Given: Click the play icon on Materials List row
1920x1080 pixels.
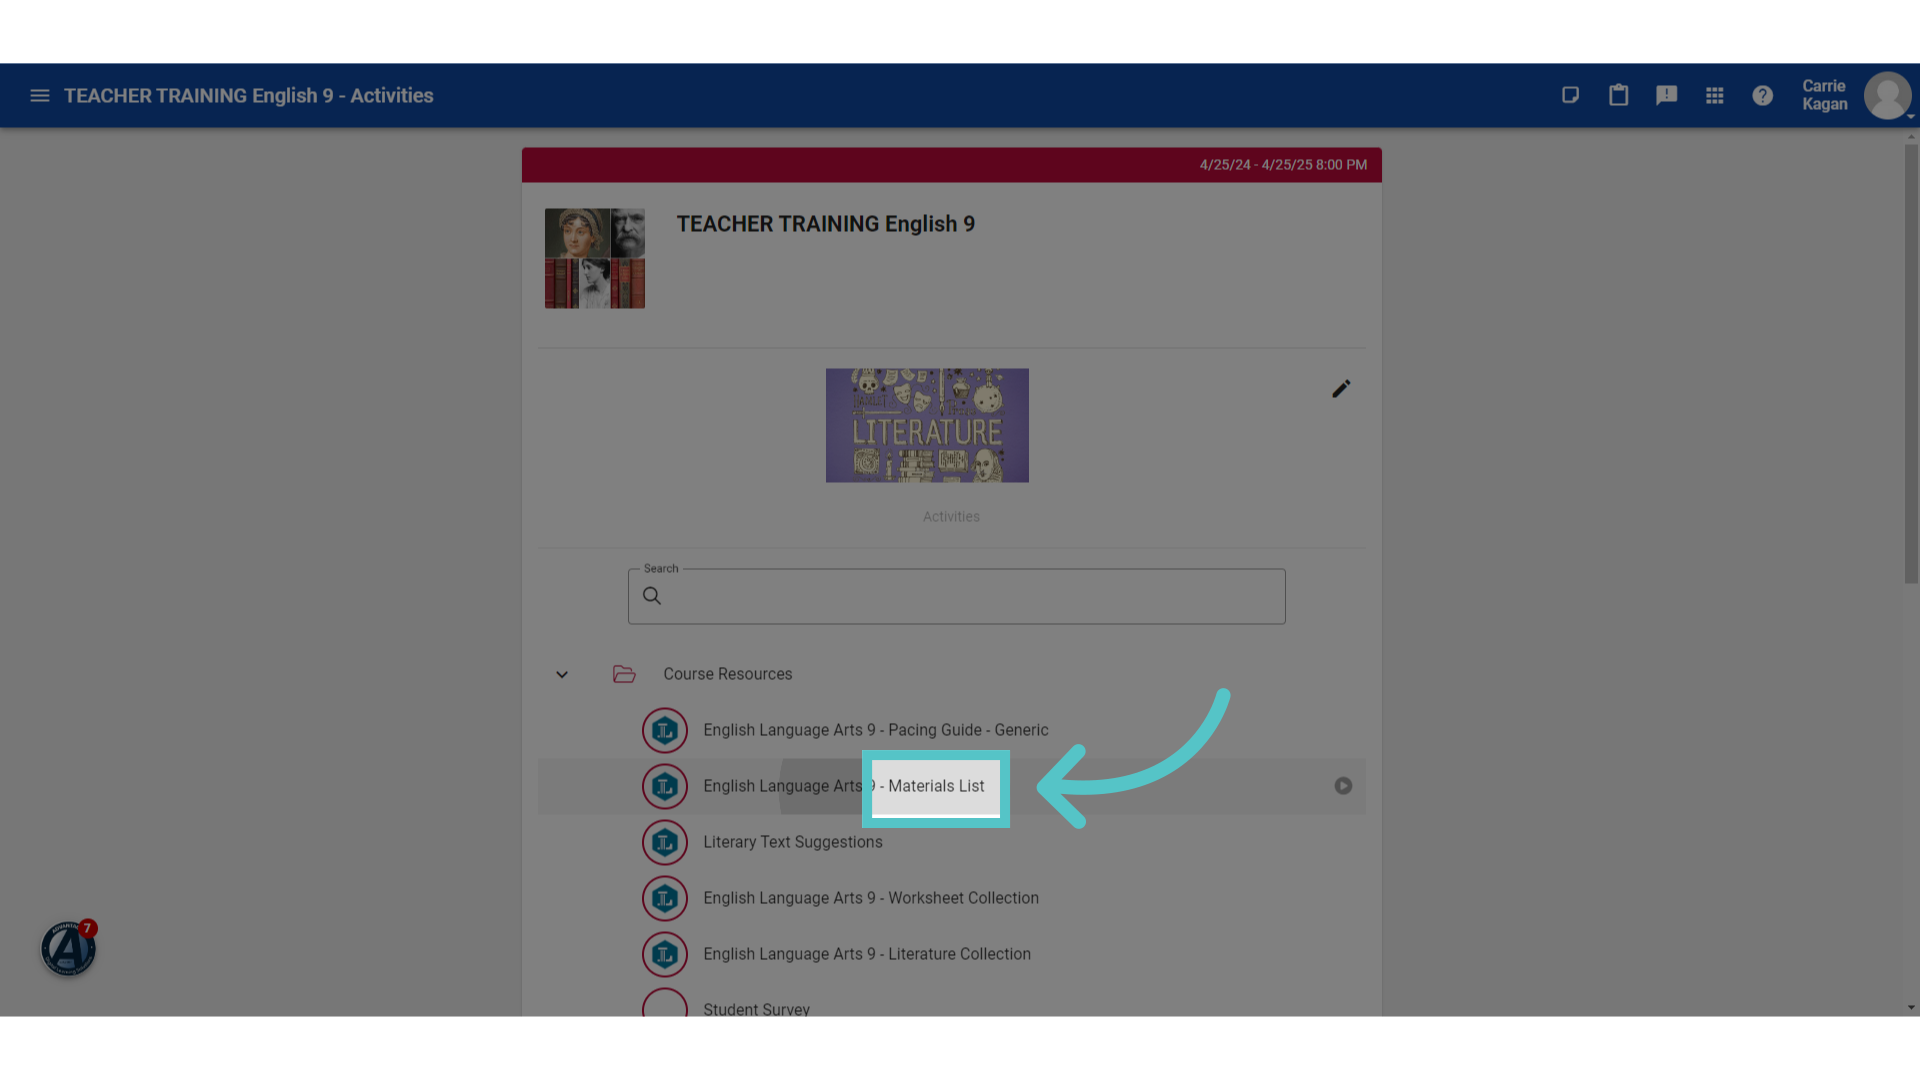Looking at the screenshot, I should pos(1343,786).
